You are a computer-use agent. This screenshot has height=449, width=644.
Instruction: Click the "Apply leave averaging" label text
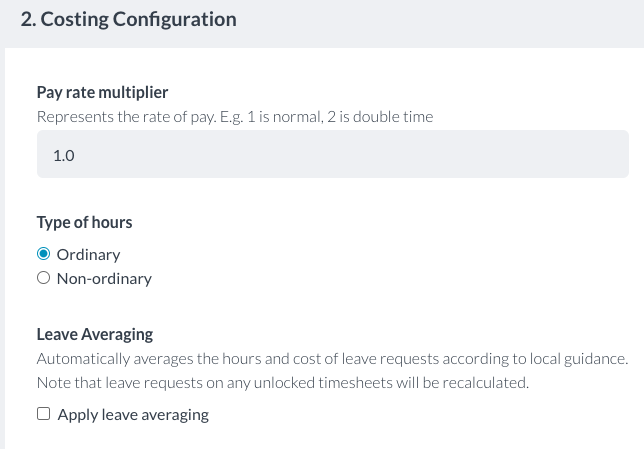[133, 415]
